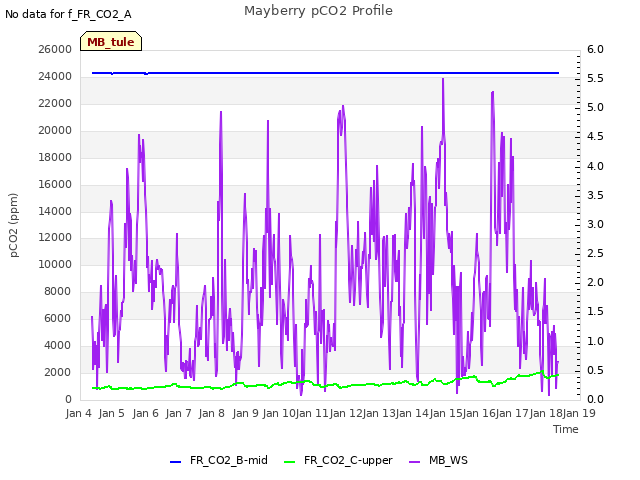Toggle the FR_CO2_C-upper legend entry
640x480 pixels.
338,460
